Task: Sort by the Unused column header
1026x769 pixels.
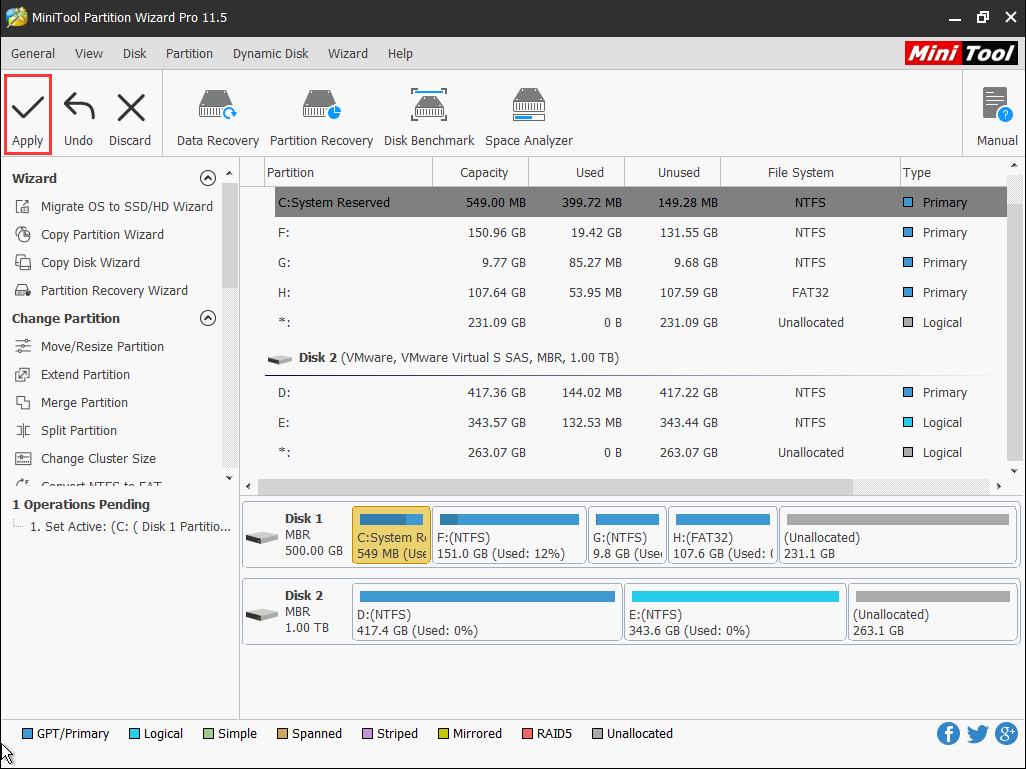Action: (x=673, y=173)
